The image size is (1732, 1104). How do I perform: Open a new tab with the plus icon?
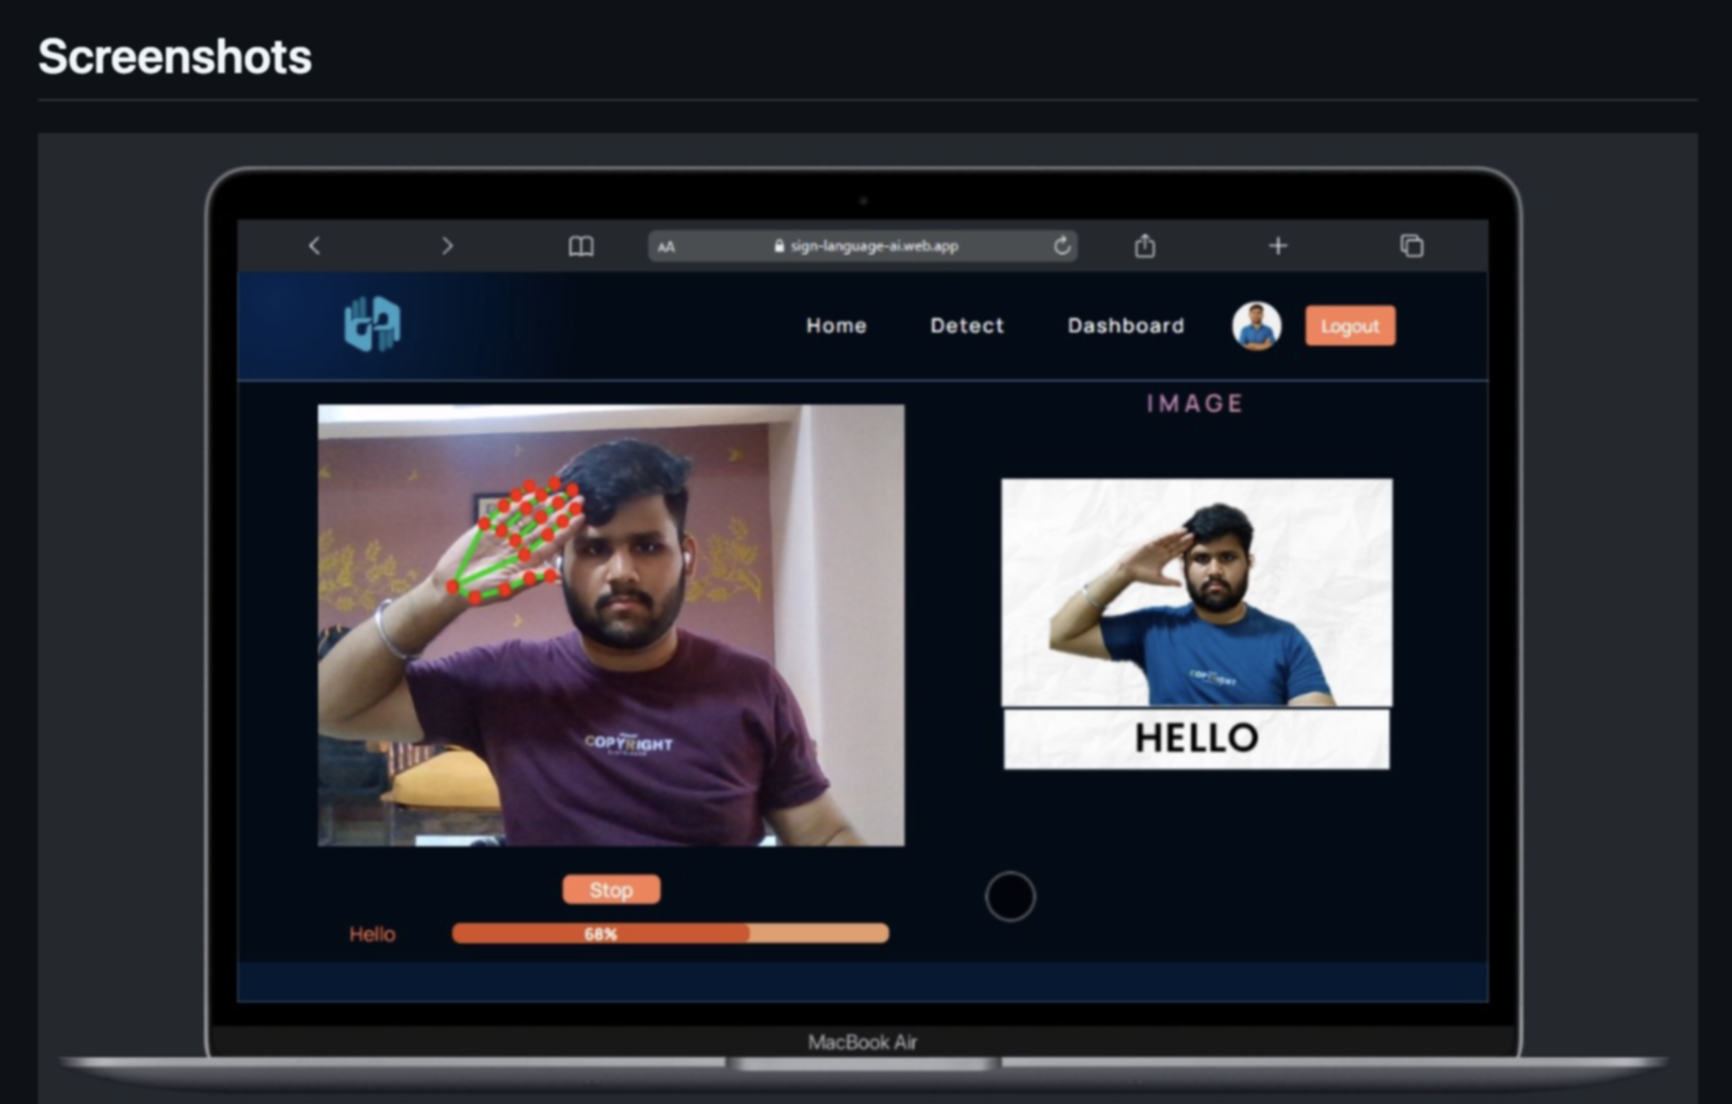pos(1278,246)
